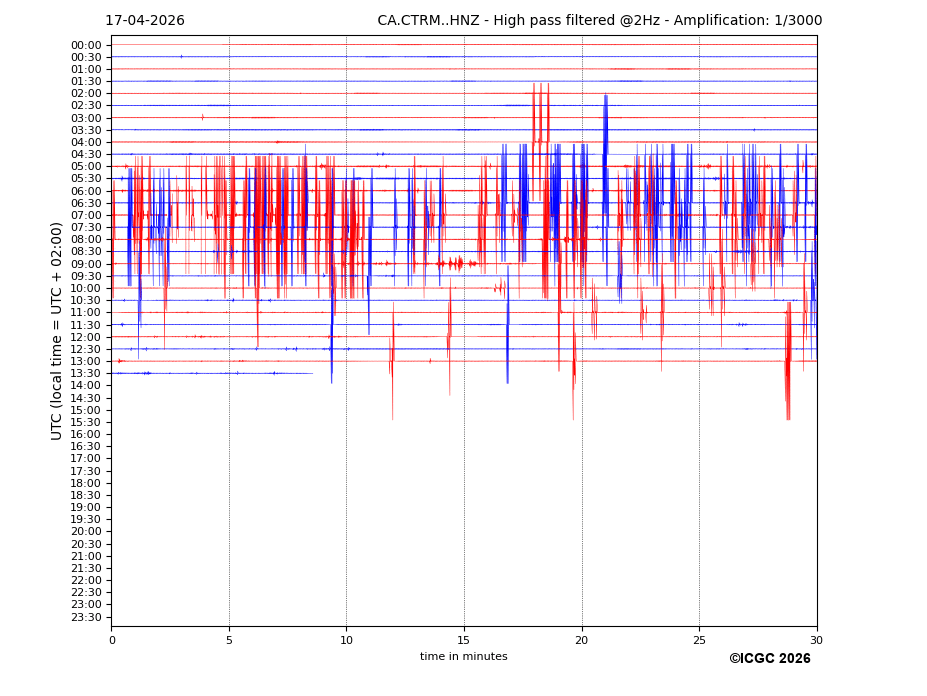Click the 09:00 time row label
The width and height of the screenshot is (927, 696).
(x=86, y=264)
